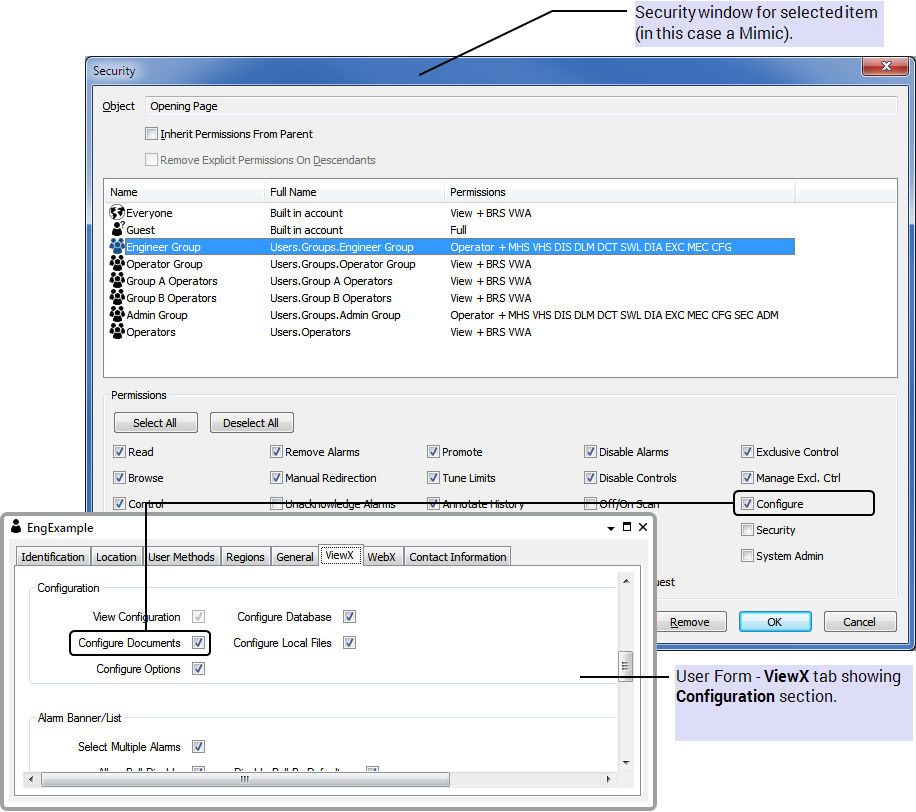Close the EngExample form
916x812 pixels.
click(643, 527)
